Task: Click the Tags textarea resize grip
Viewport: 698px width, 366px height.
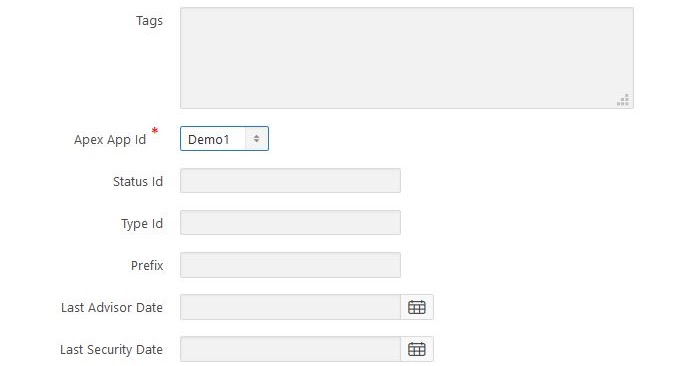Action: click(x=623, y=100)
